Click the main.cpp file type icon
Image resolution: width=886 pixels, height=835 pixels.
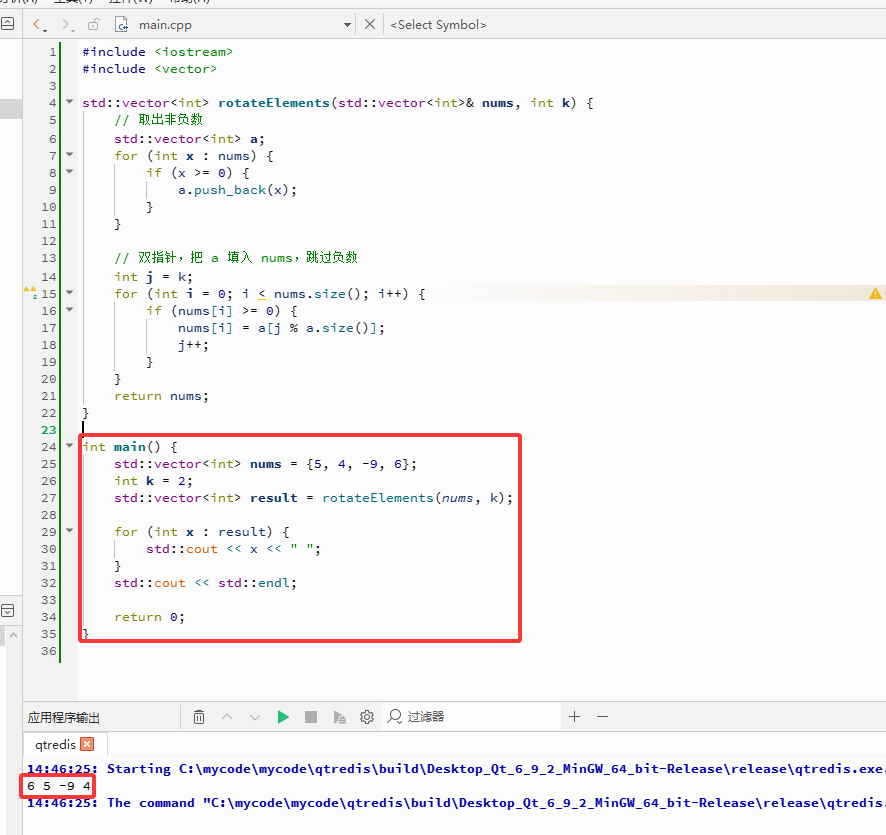coord(121,24)
